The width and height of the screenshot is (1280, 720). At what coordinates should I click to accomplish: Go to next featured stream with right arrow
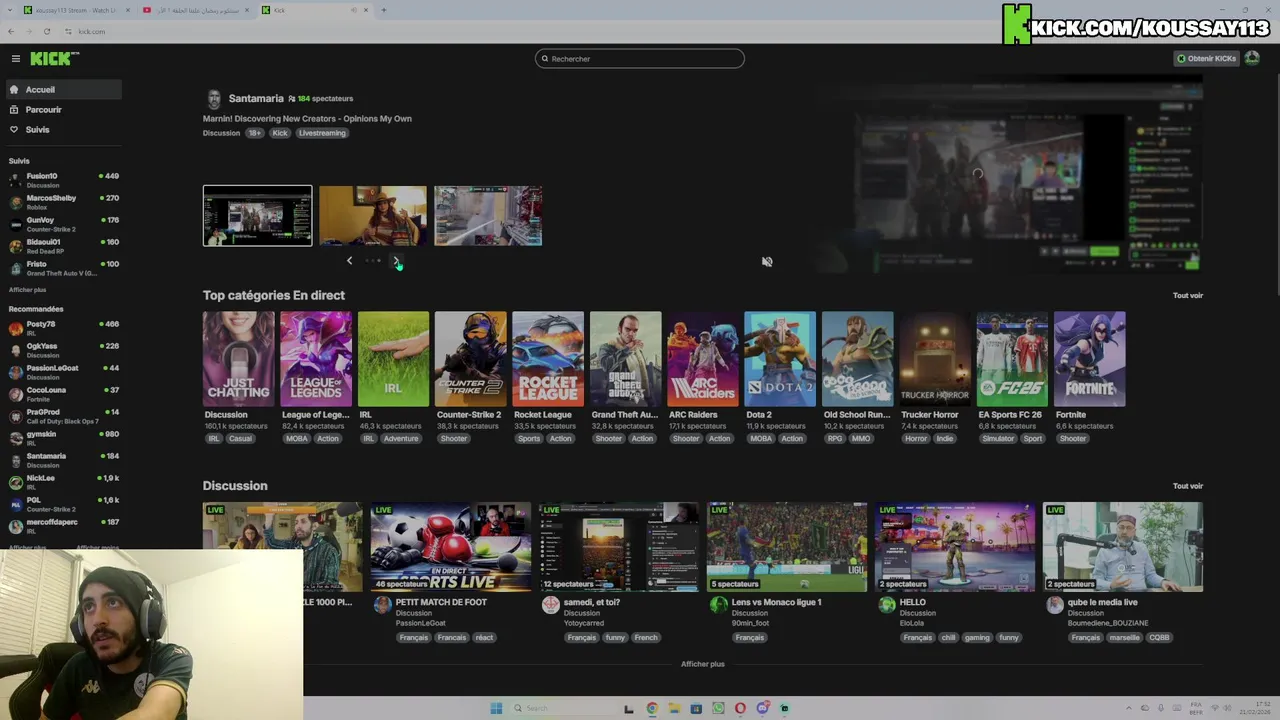click(396, 261)
